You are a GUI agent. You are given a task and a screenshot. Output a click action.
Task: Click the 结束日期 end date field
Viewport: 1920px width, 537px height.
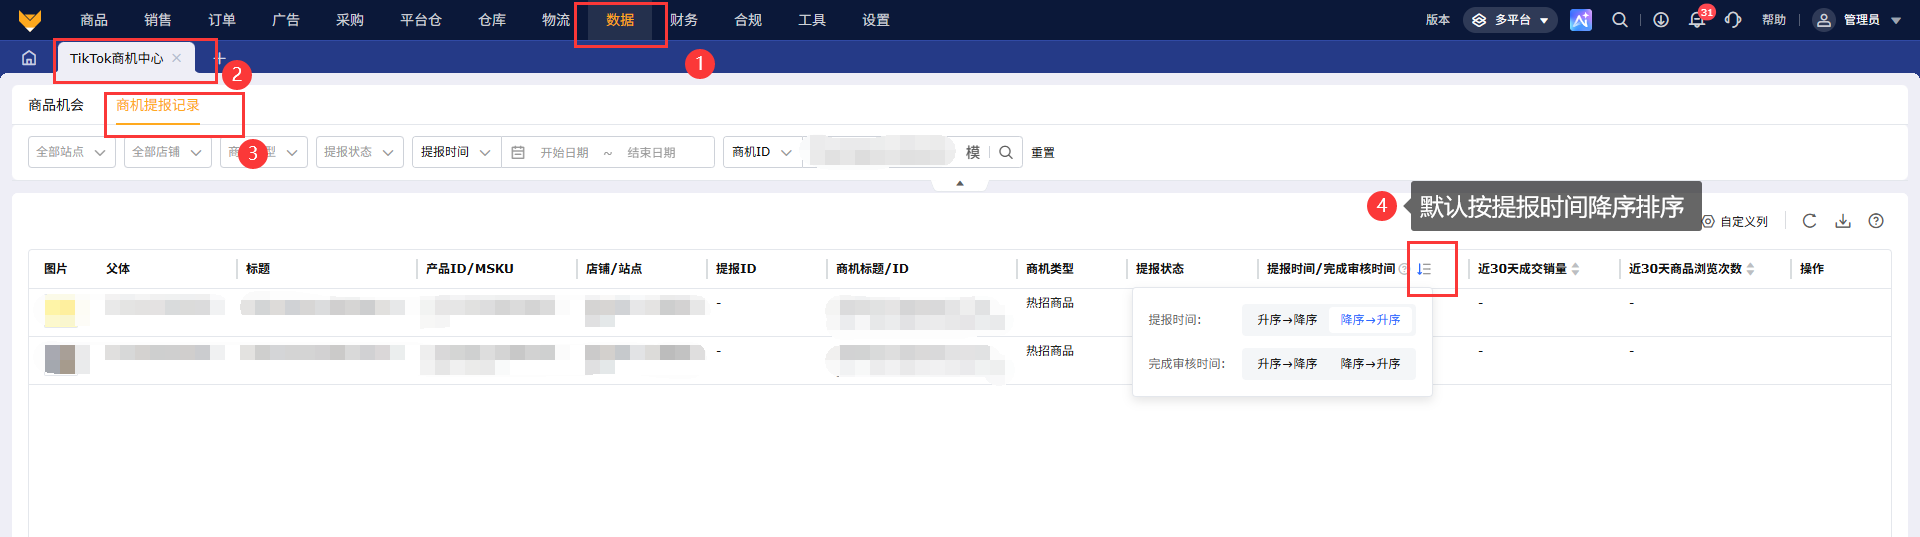point(652,153)
